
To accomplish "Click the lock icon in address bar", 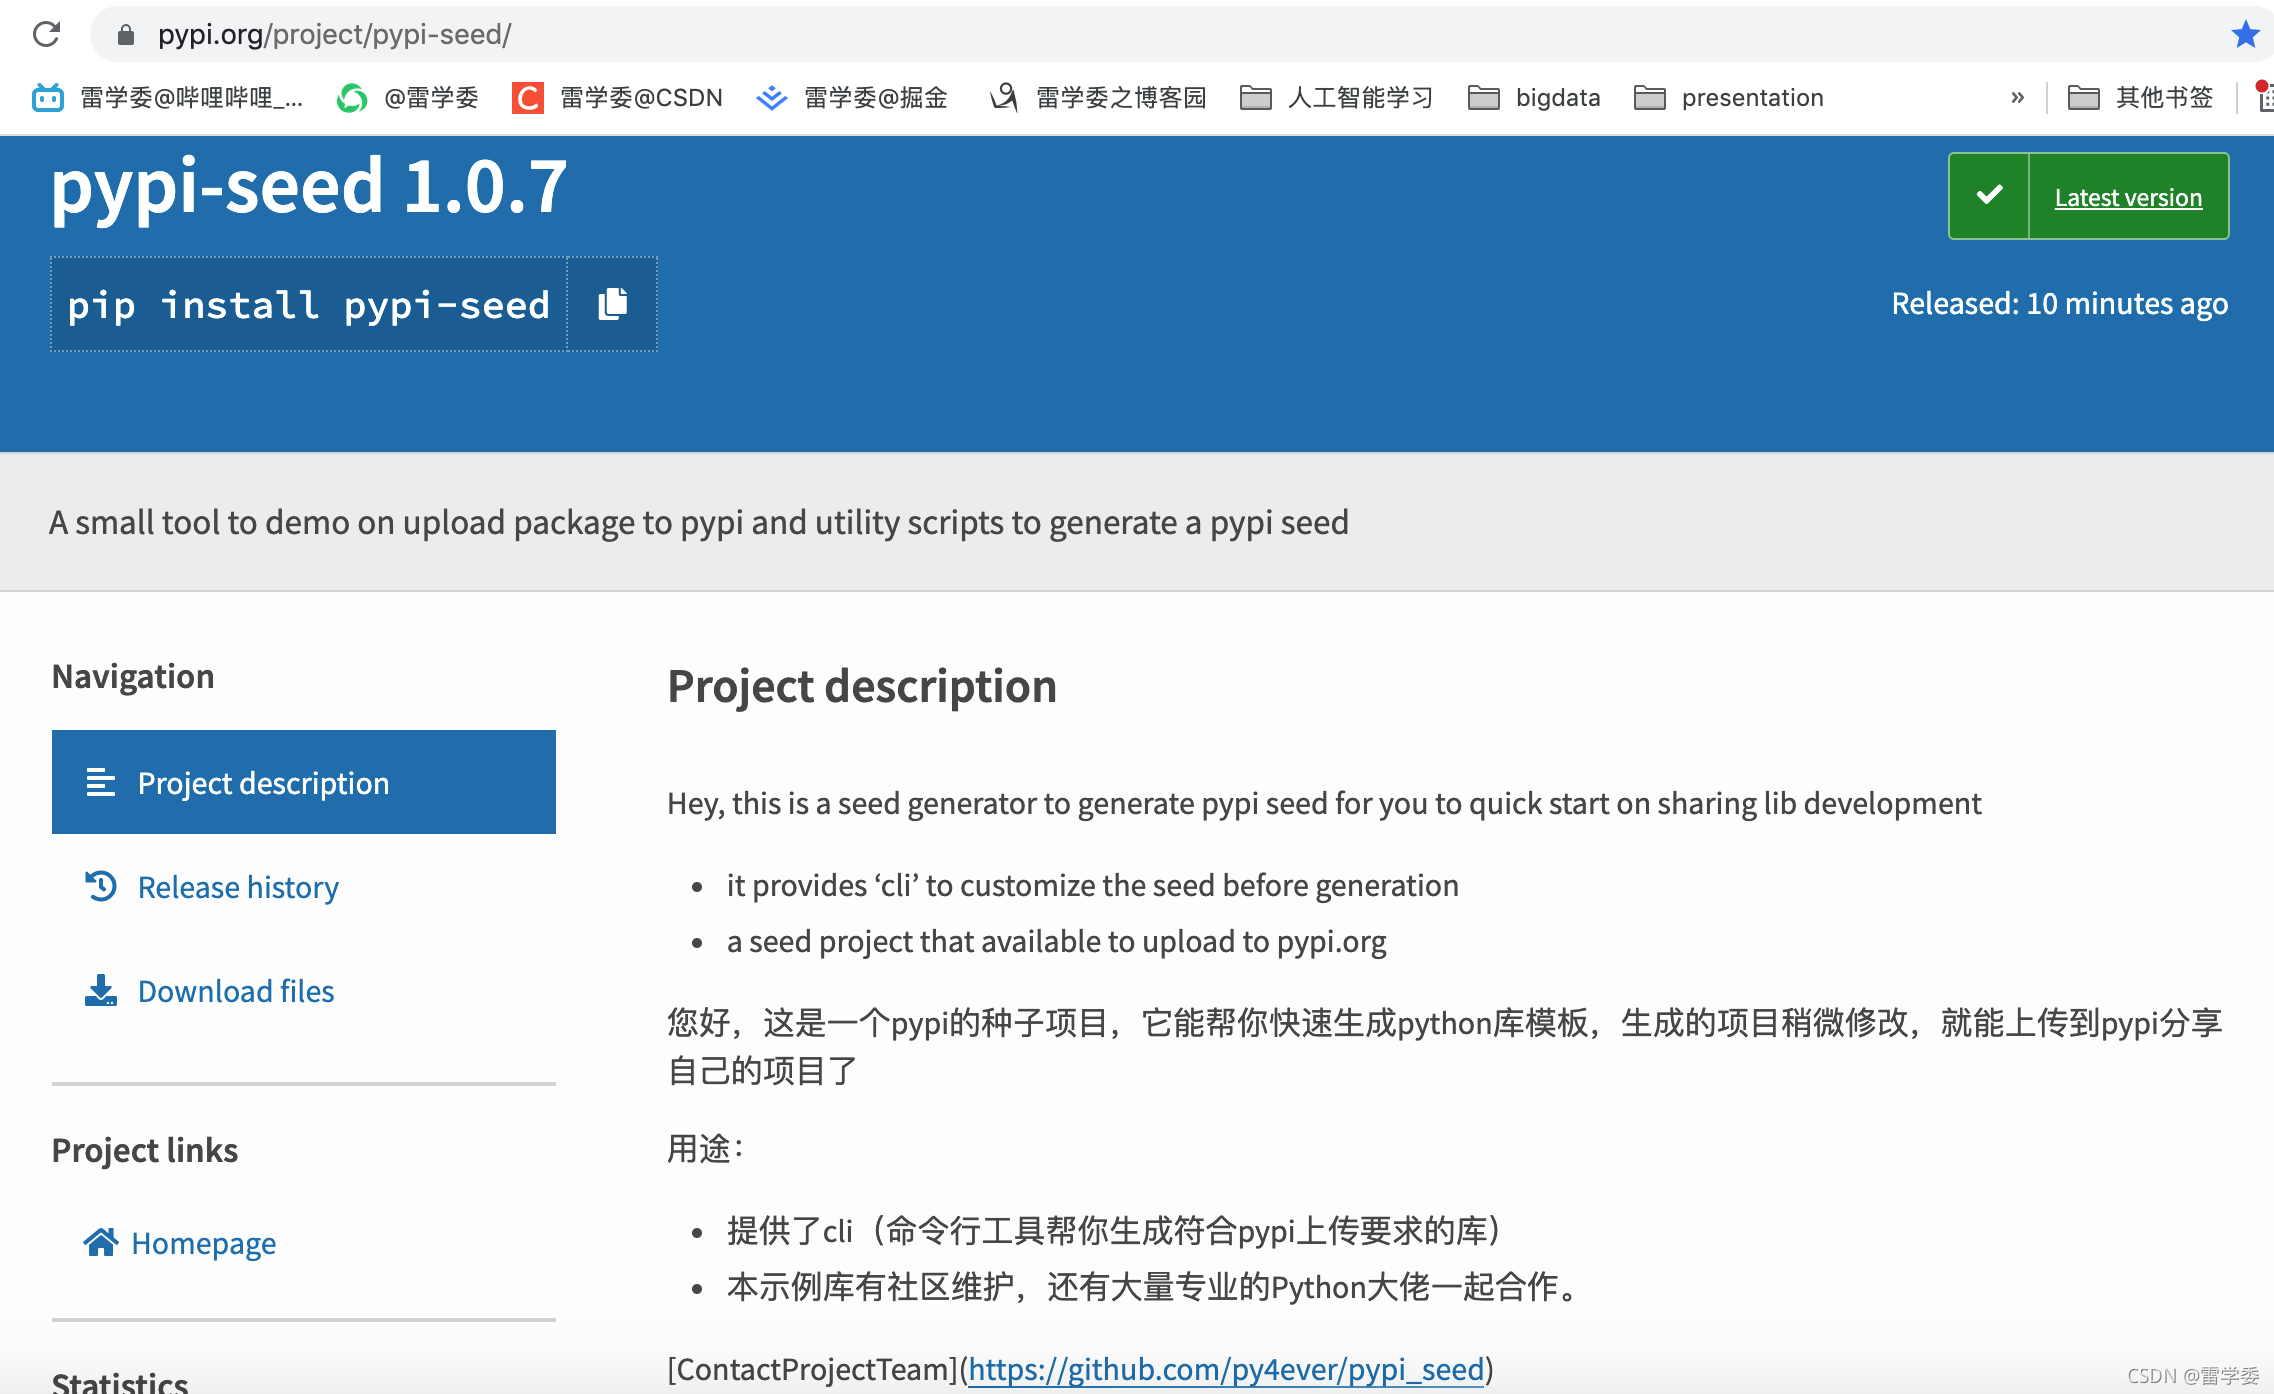I will tap(126, 35).
